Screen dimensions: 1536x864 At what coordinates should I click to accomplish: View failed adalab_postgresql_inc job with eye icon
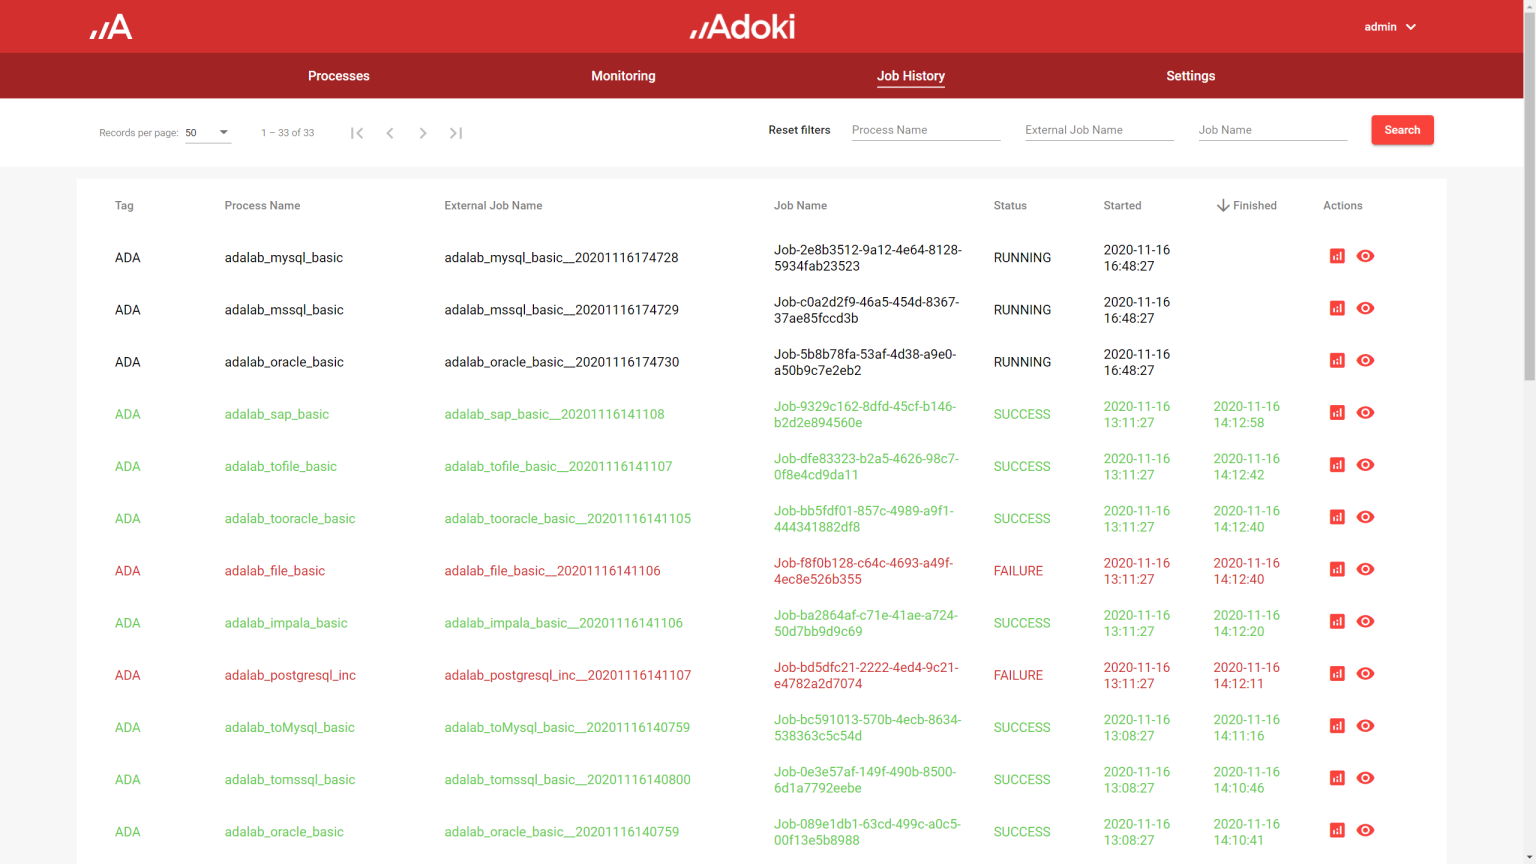click(x=1365, y=673)
